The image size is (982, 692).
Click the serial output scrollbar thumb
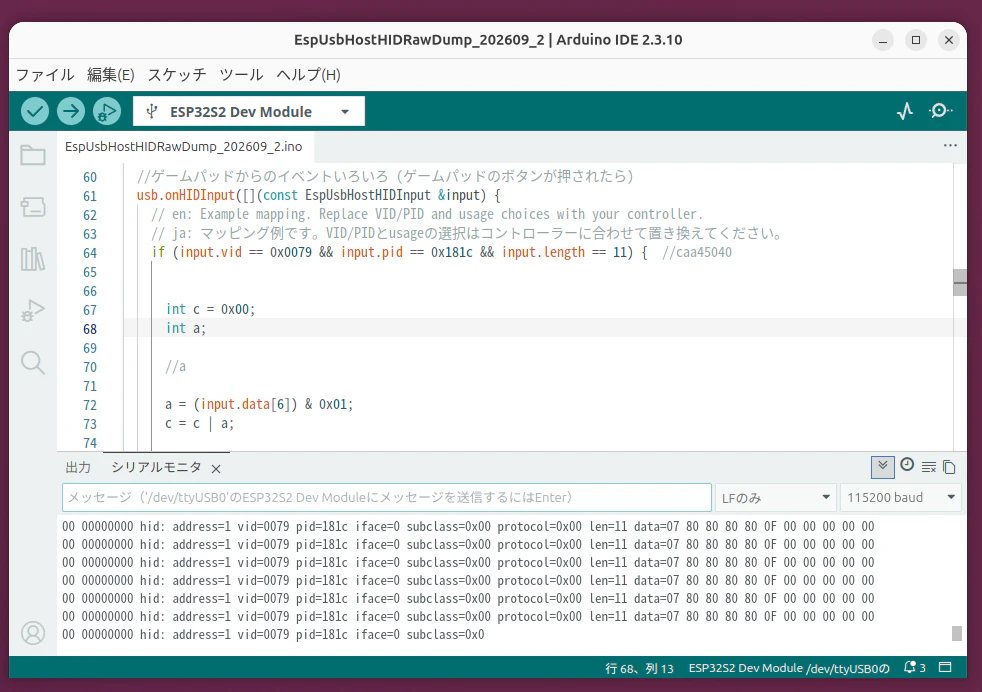click(956, 633)
